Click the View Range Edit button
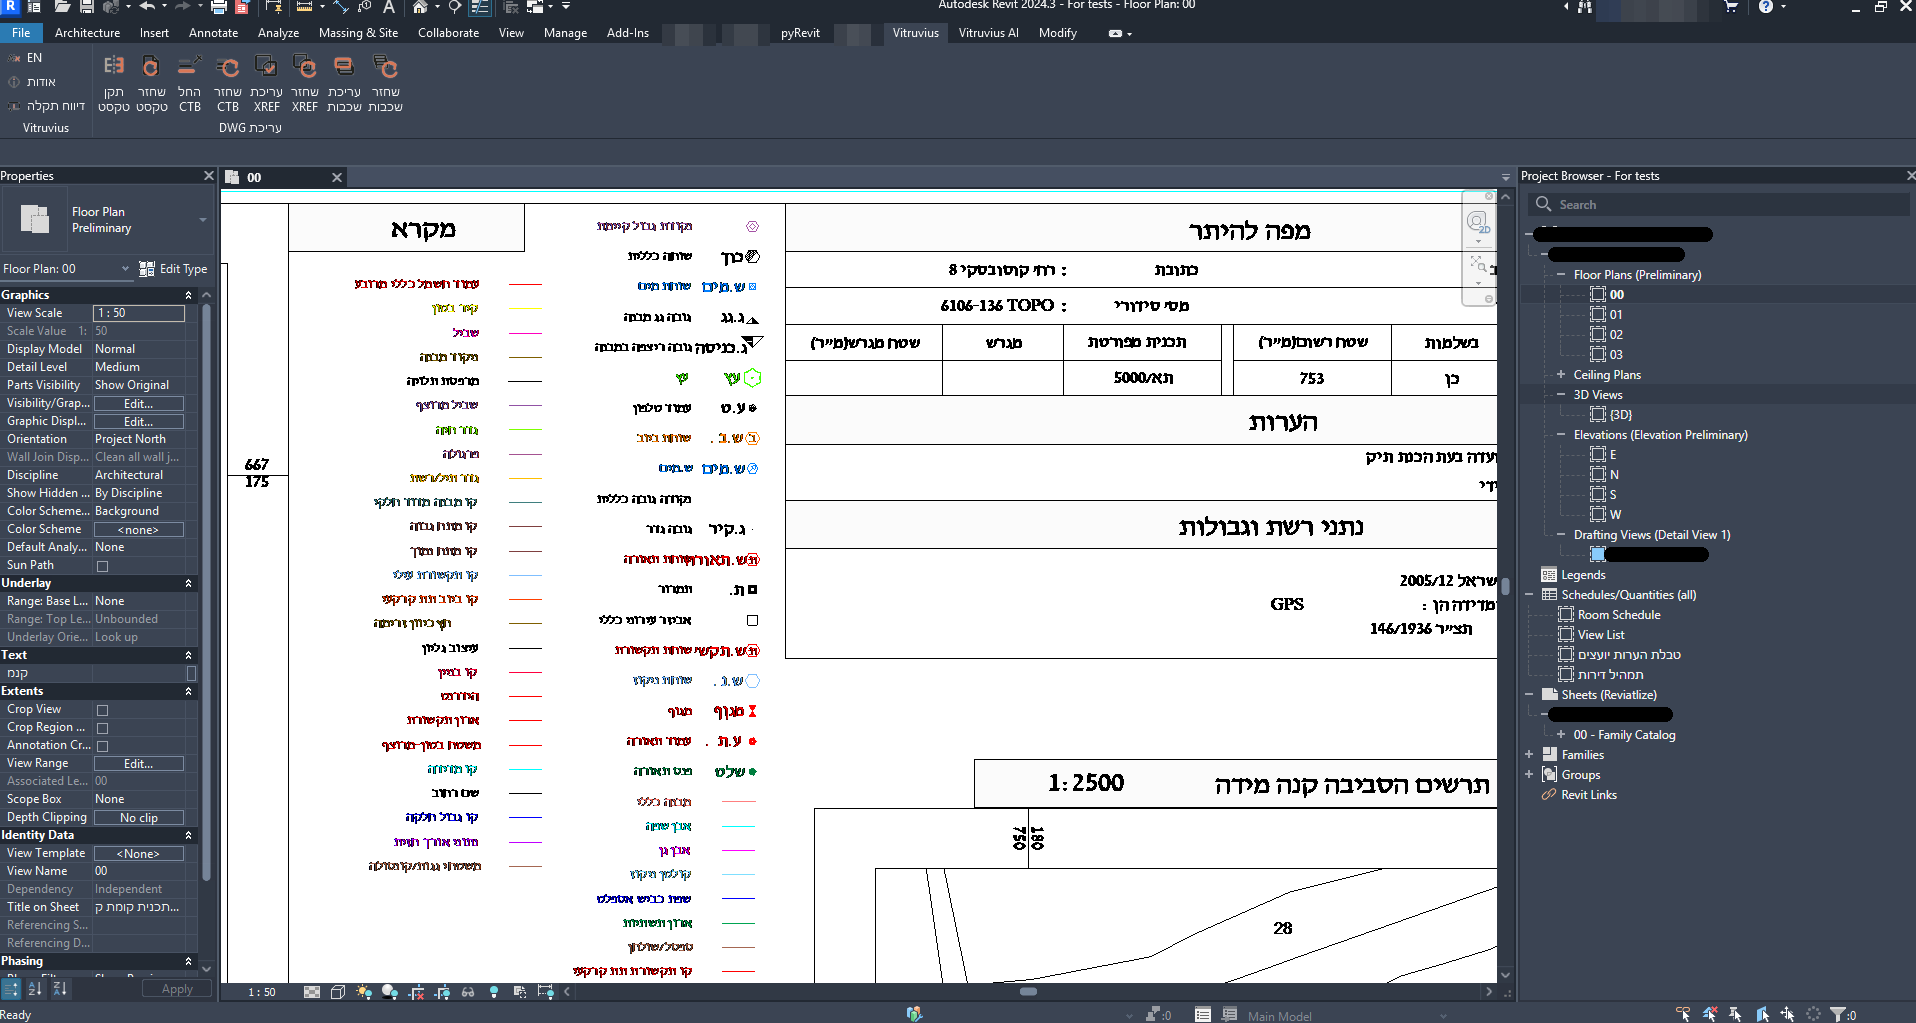The width and height of the screenshot is (1916, 1023). [139, 764]
